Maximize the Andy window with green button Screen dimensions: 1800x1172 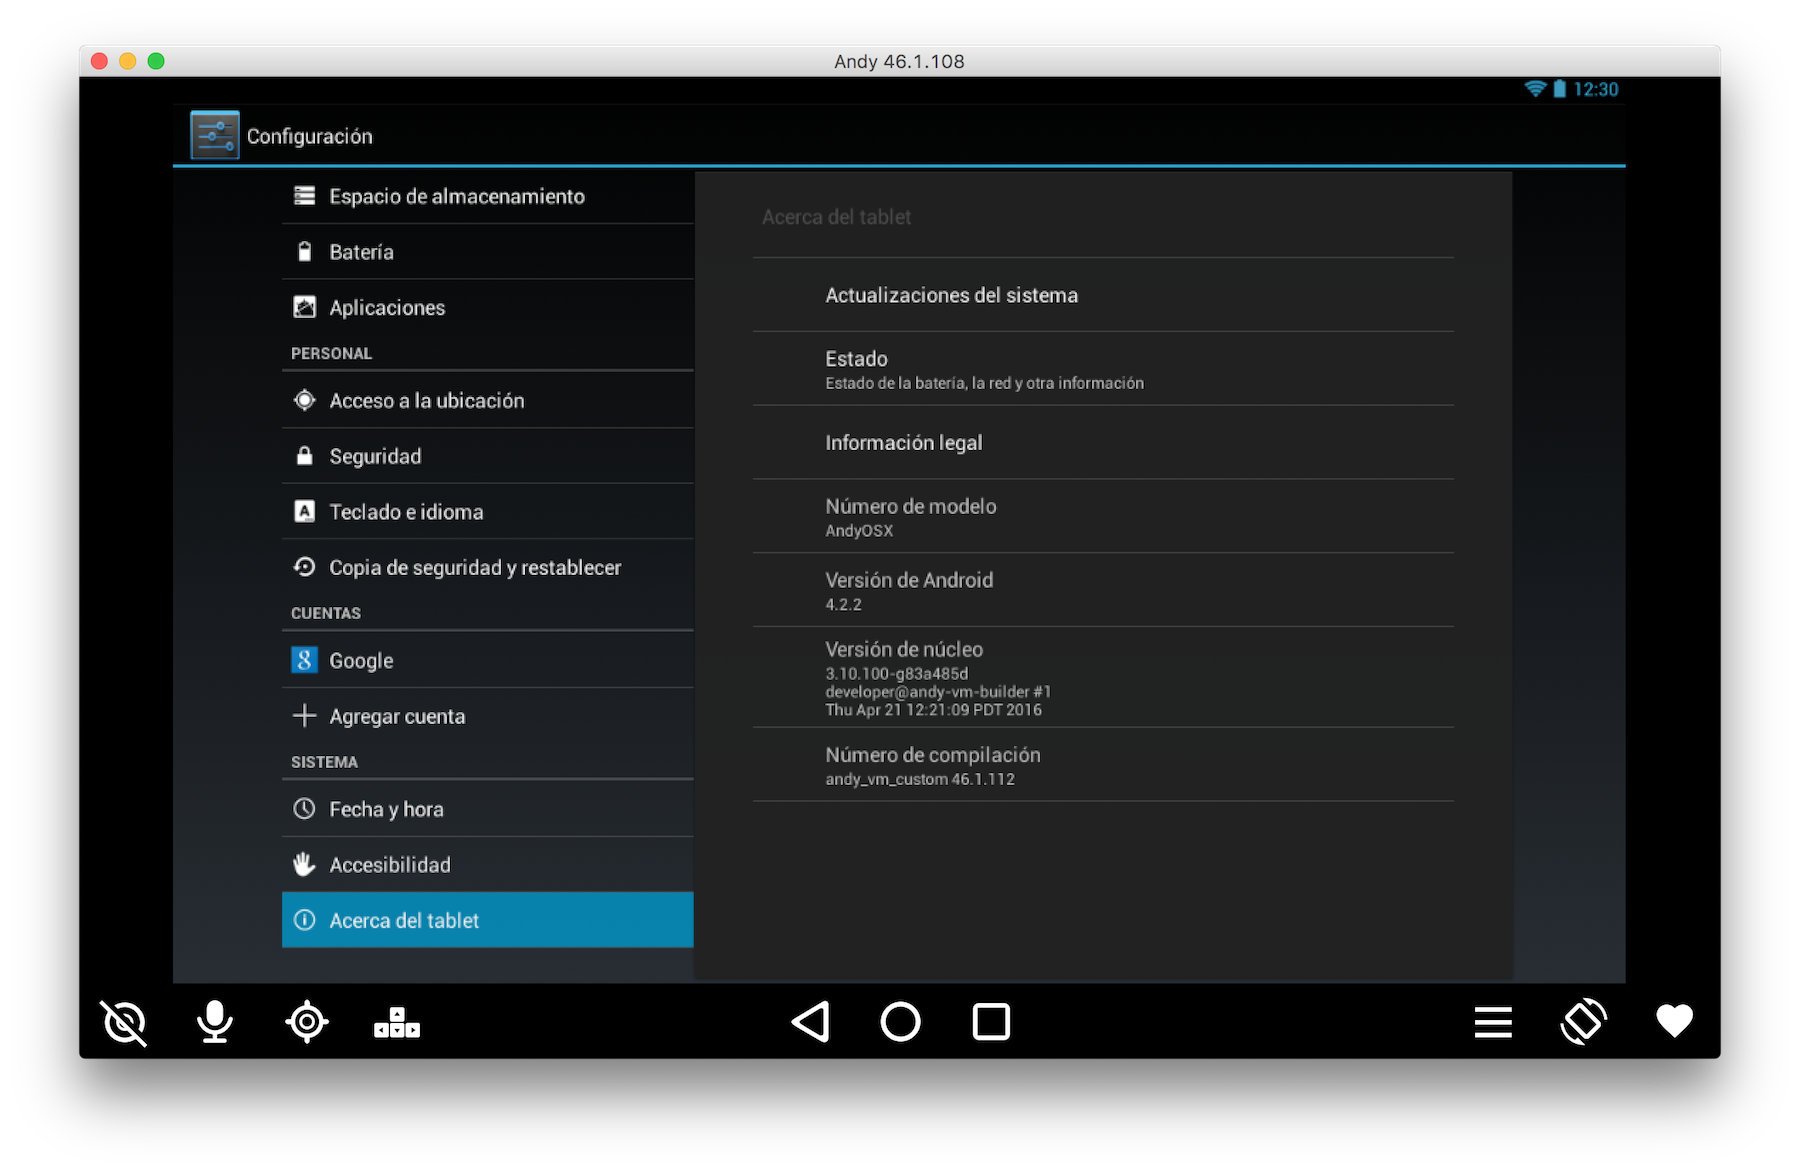[x=156, y=61]
